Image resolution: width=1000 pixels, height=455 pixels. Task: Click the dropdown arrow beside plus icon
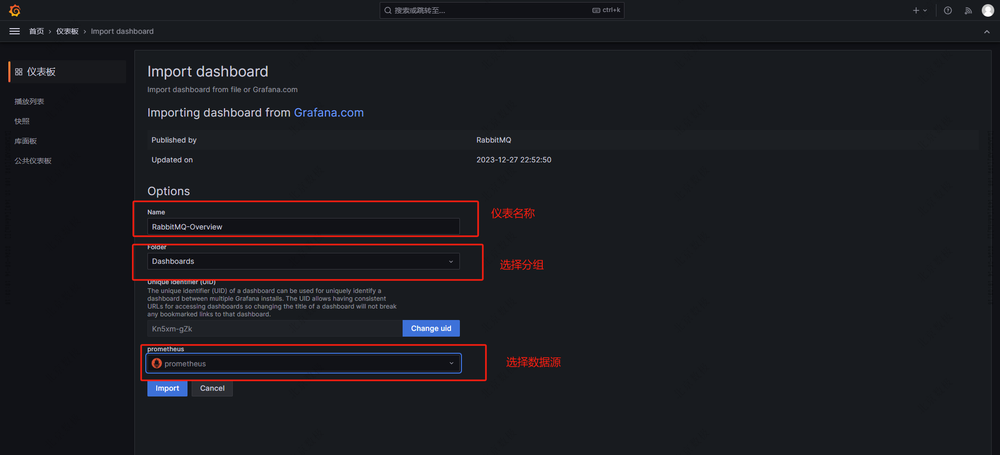(925, 10)
